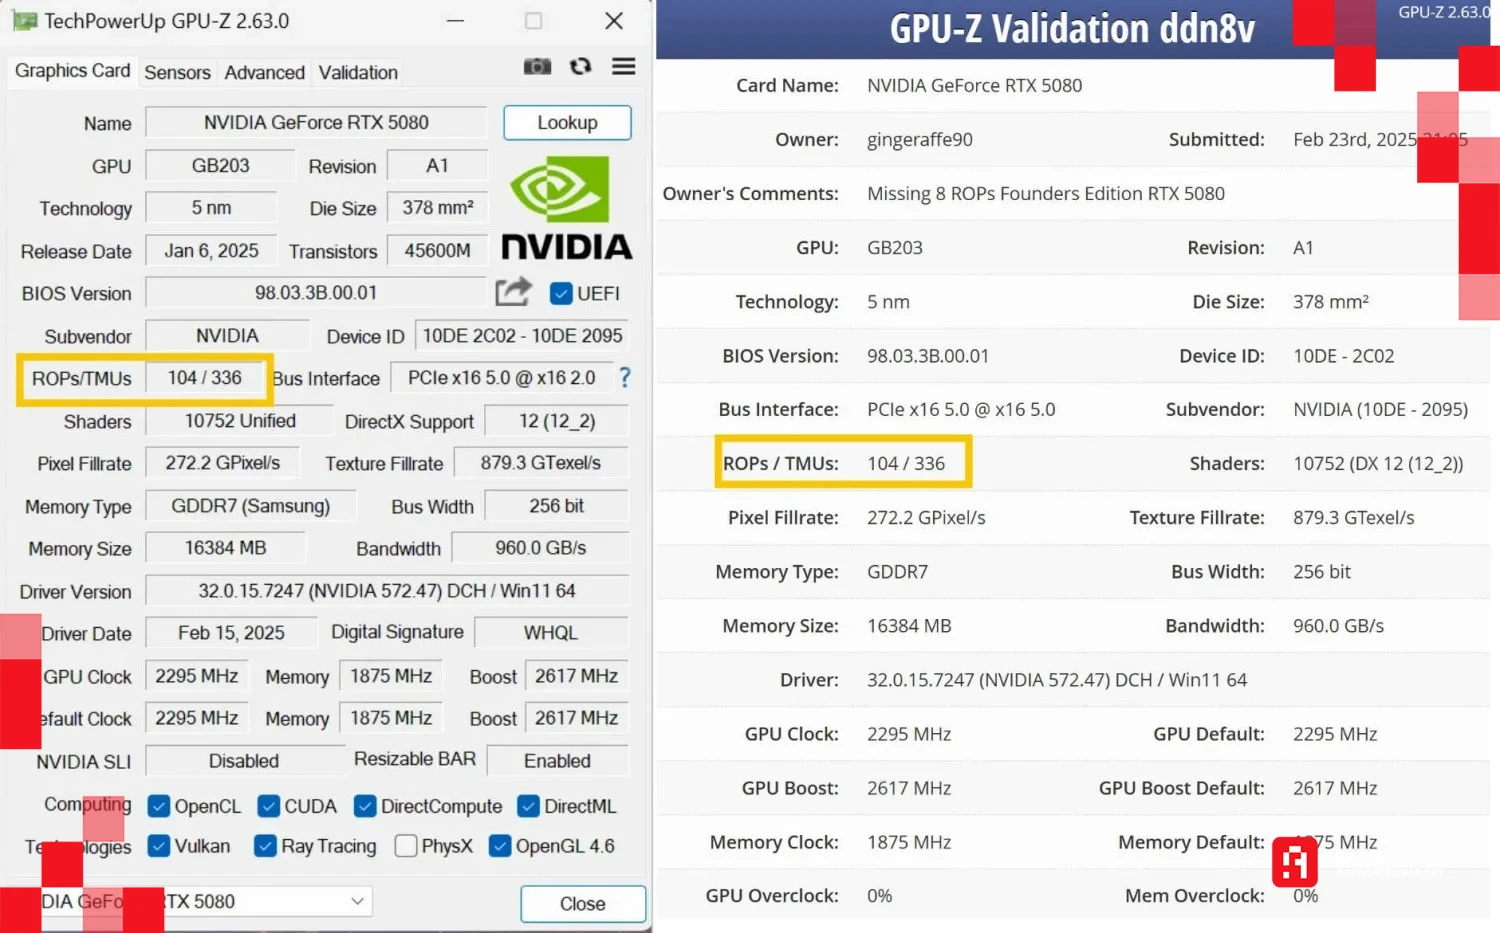This screenshot has width=1500, height=933.
Task: Switch to the Graphics Card tab
Action: 73,71
